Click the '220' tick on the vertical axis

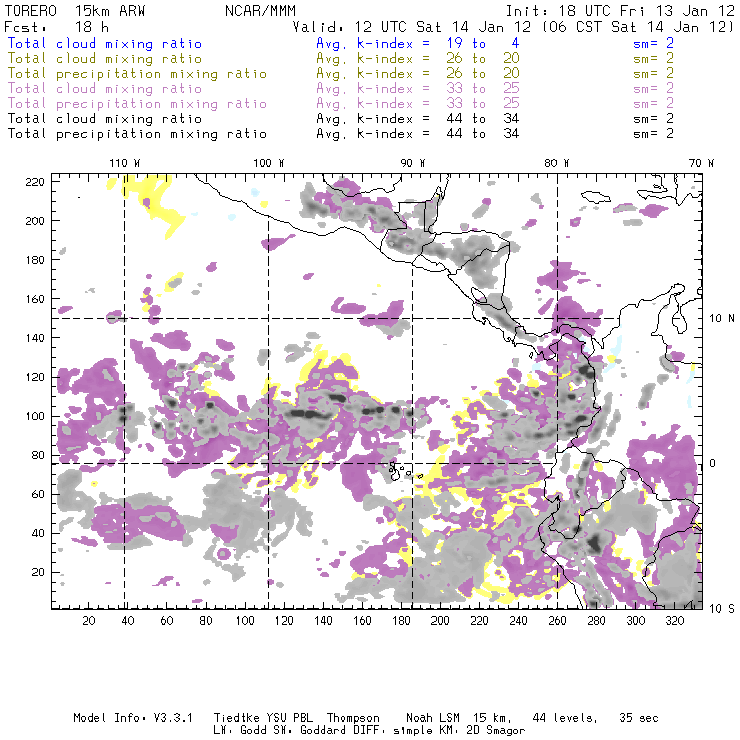[35, 182]
